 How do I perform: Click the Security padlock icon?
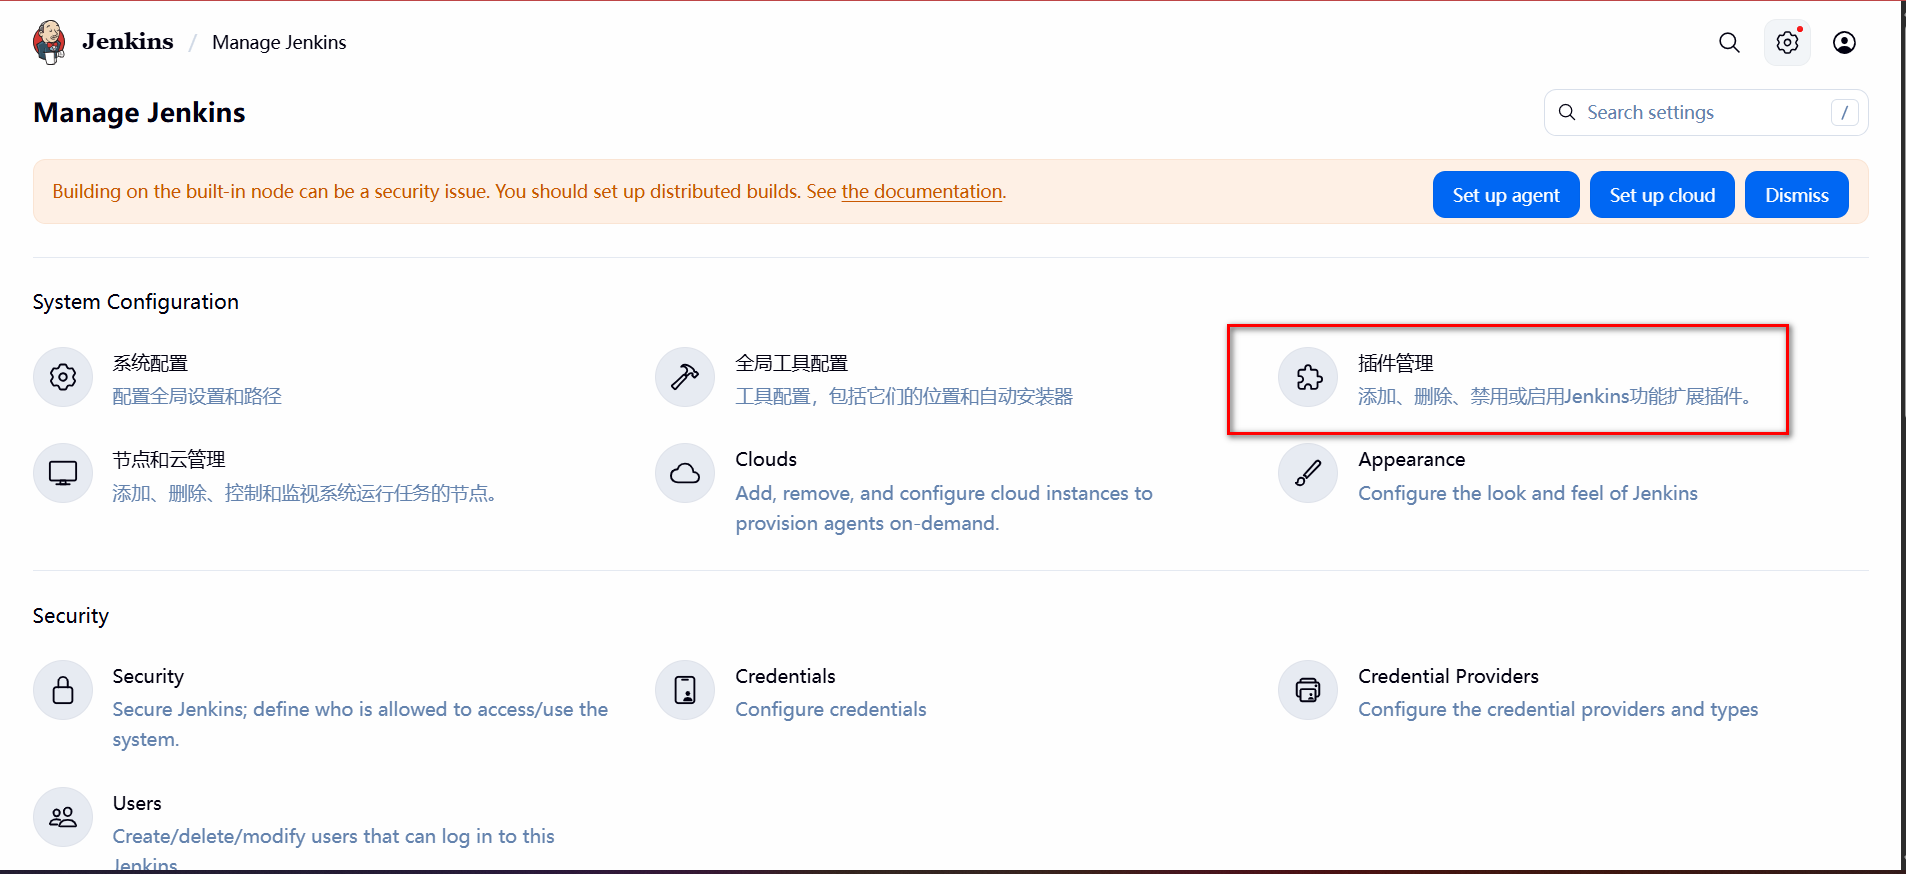(63, 690)
